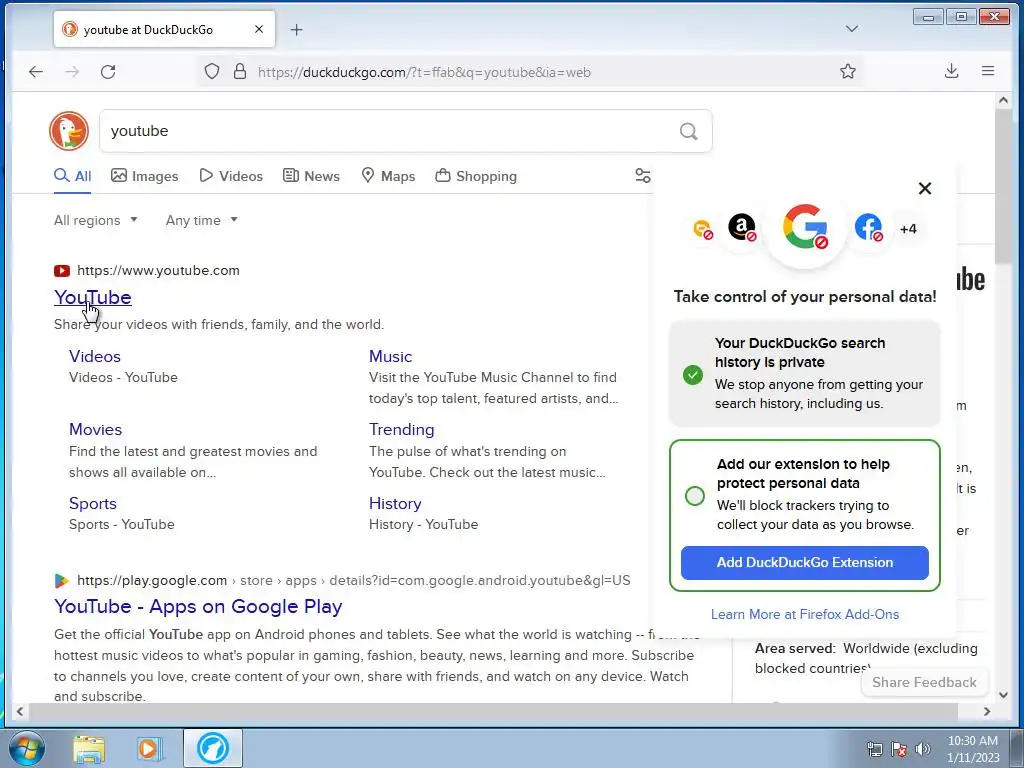Select the Firefox browser taskbar button

tap(213, 748)
